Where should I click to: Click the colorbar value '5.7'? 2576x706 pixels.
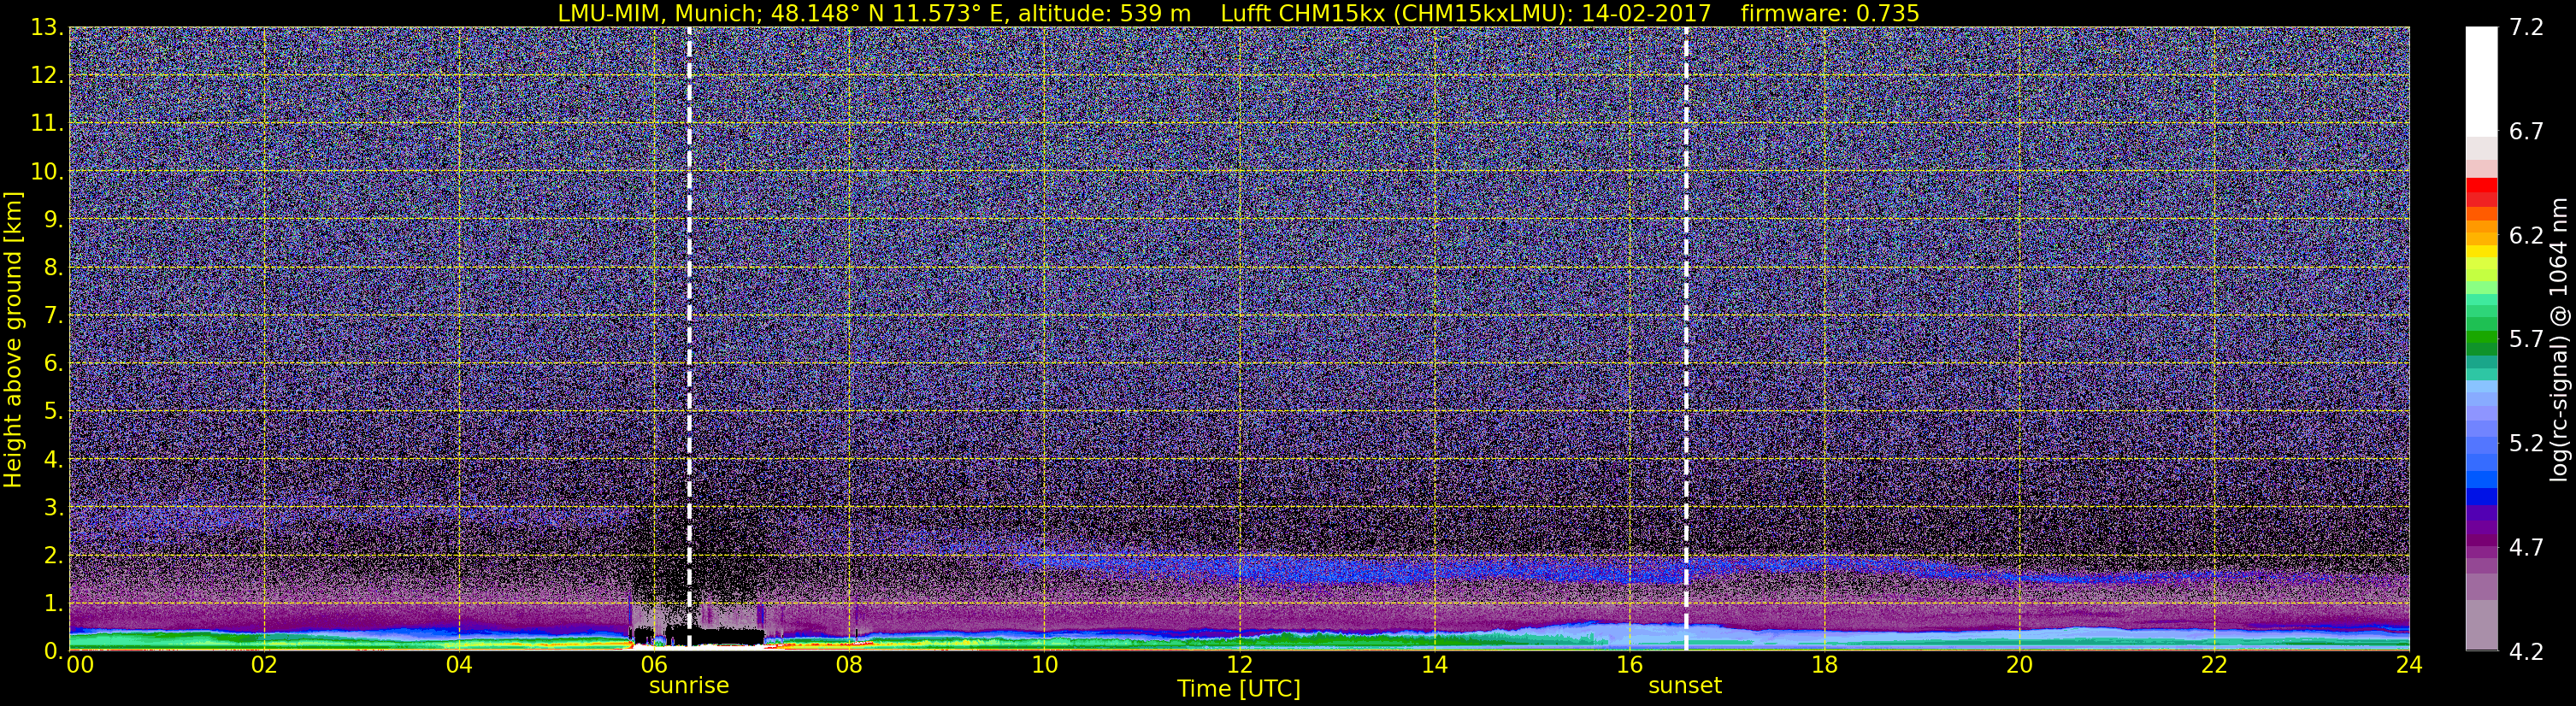pos(2526,339)
